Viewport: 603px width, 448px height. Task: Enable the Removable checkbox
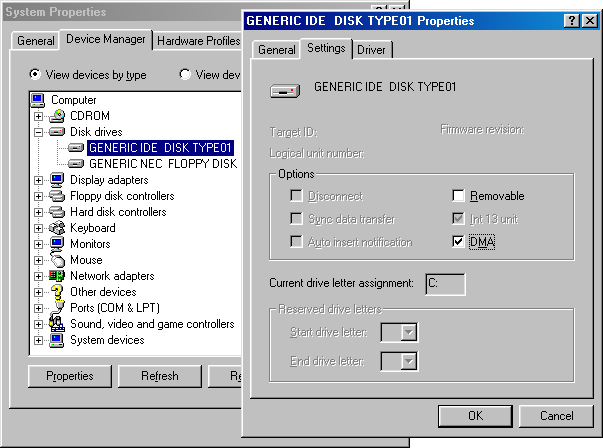pyautogui.click(x=458, y=196)
